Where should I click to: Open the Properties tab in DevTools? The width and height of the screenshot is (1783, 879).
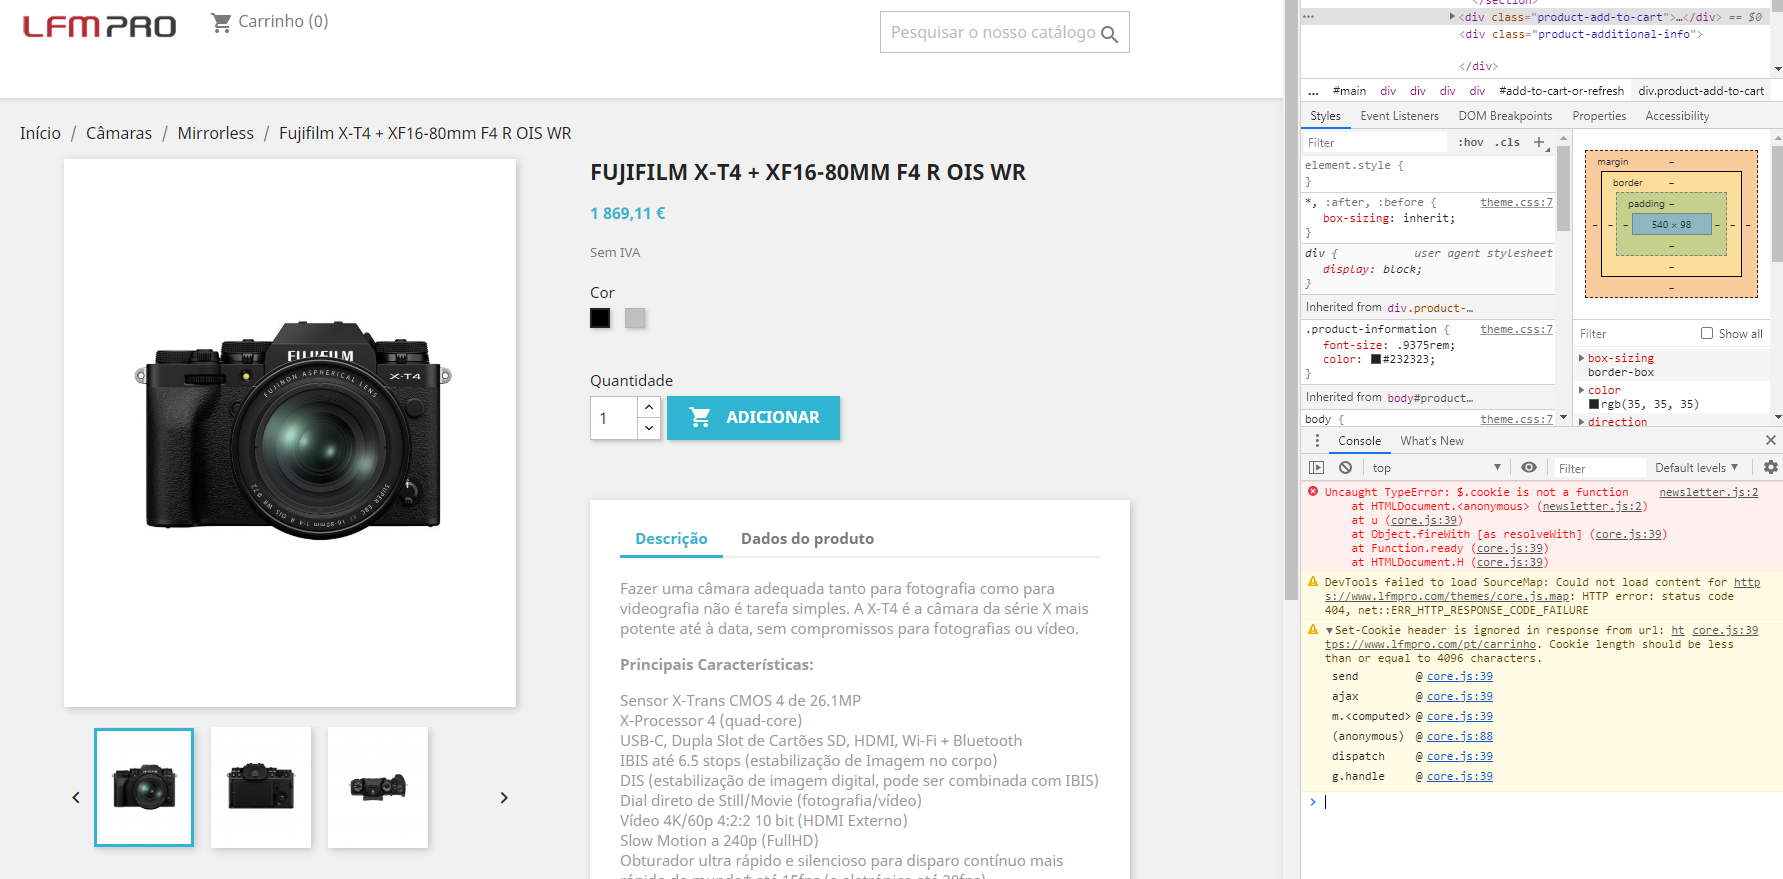click(1599, 116)
